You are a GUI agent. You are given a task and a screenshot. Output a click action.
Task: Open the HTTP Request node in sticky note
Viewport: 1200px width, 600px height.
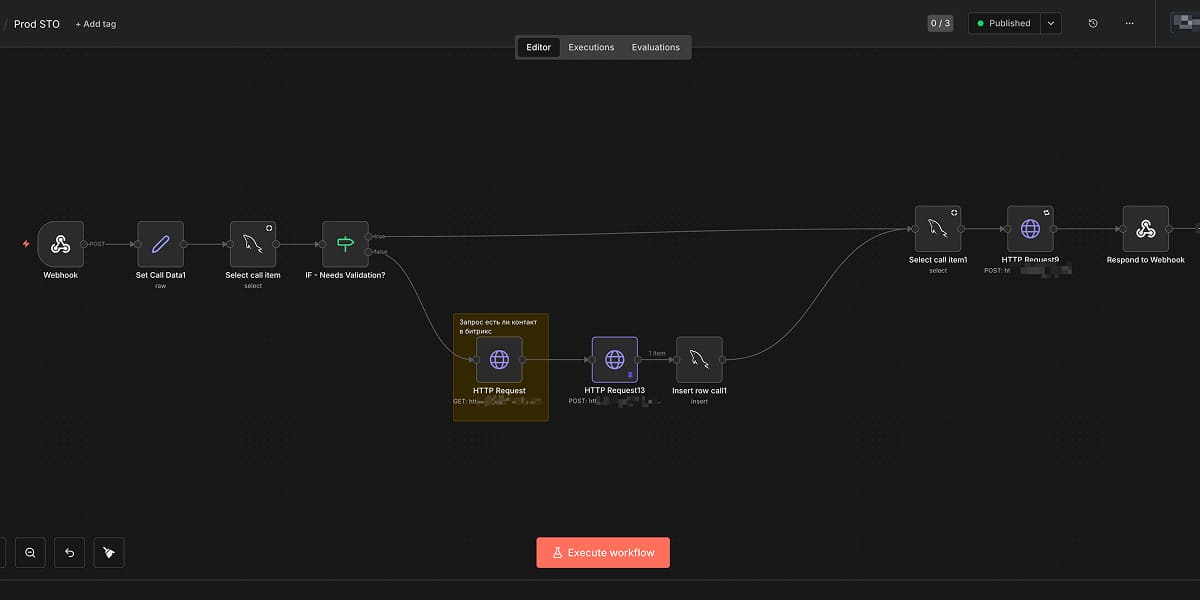[499, 359]
